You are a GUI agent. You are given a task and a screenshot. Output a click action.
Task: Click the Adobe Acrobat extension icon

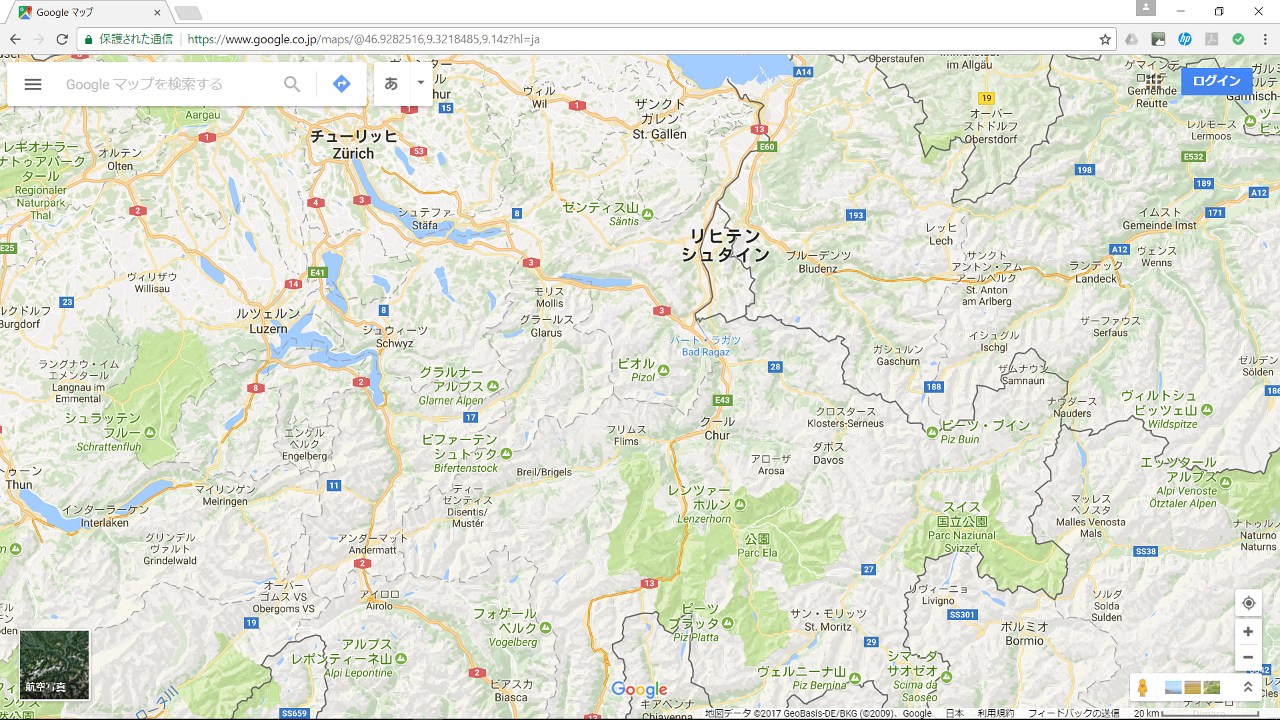[1212, 39]
